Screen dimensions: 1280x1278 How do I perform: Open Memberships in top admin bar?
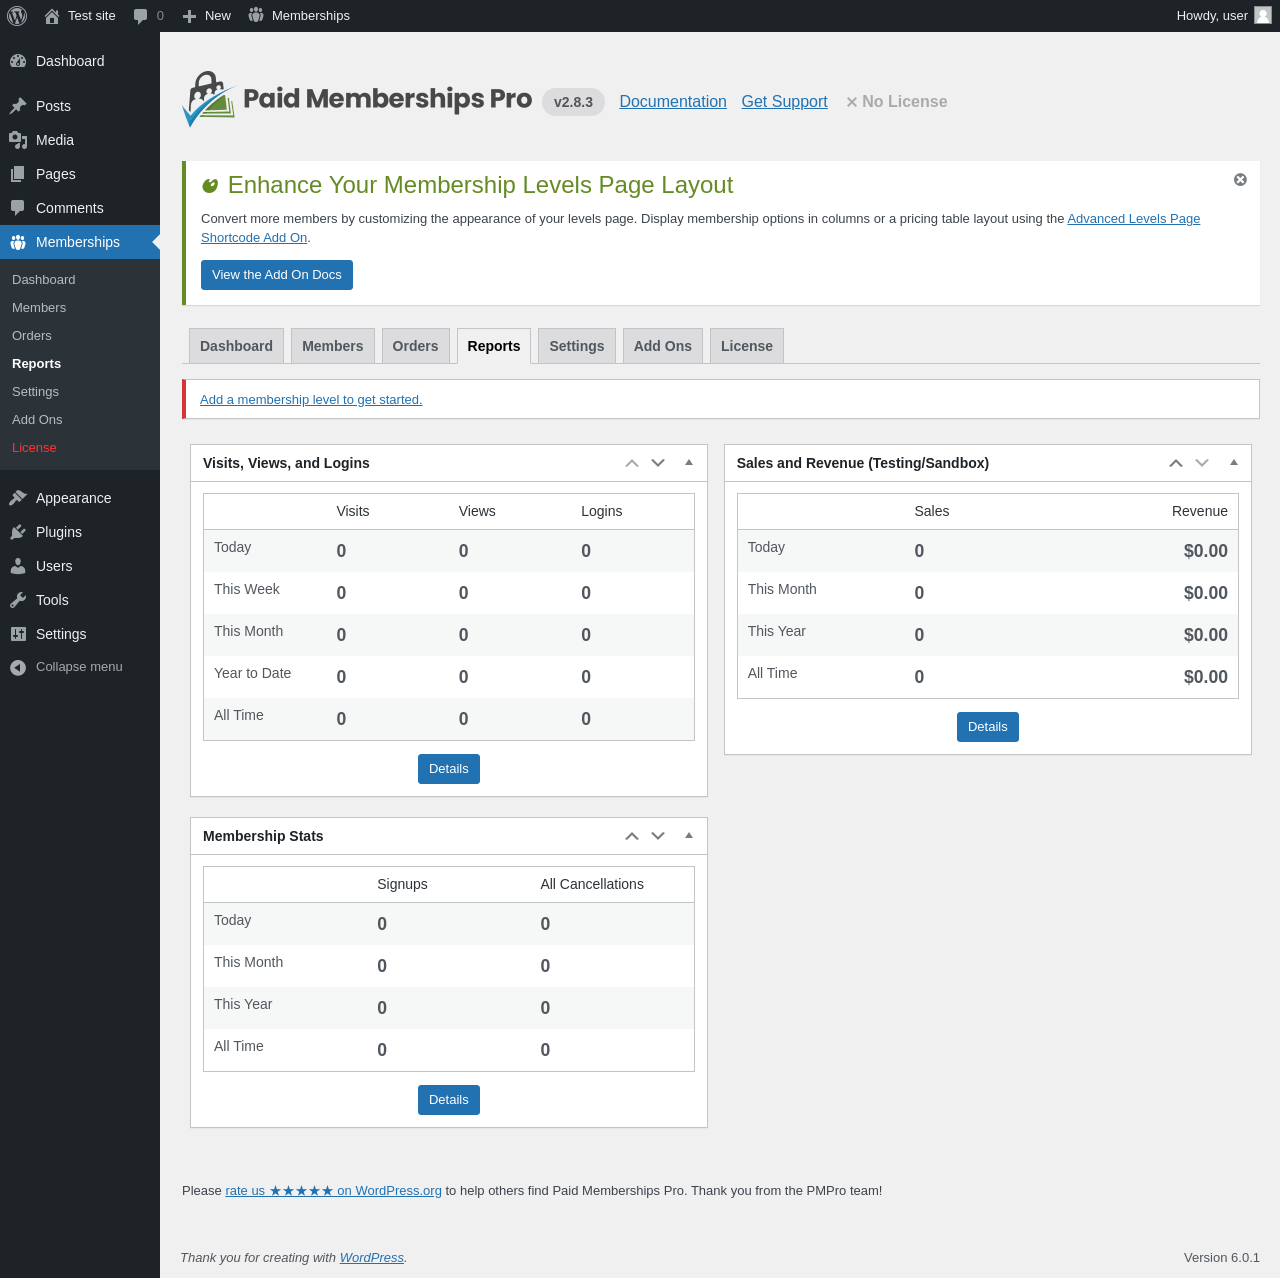coord(299,16)
